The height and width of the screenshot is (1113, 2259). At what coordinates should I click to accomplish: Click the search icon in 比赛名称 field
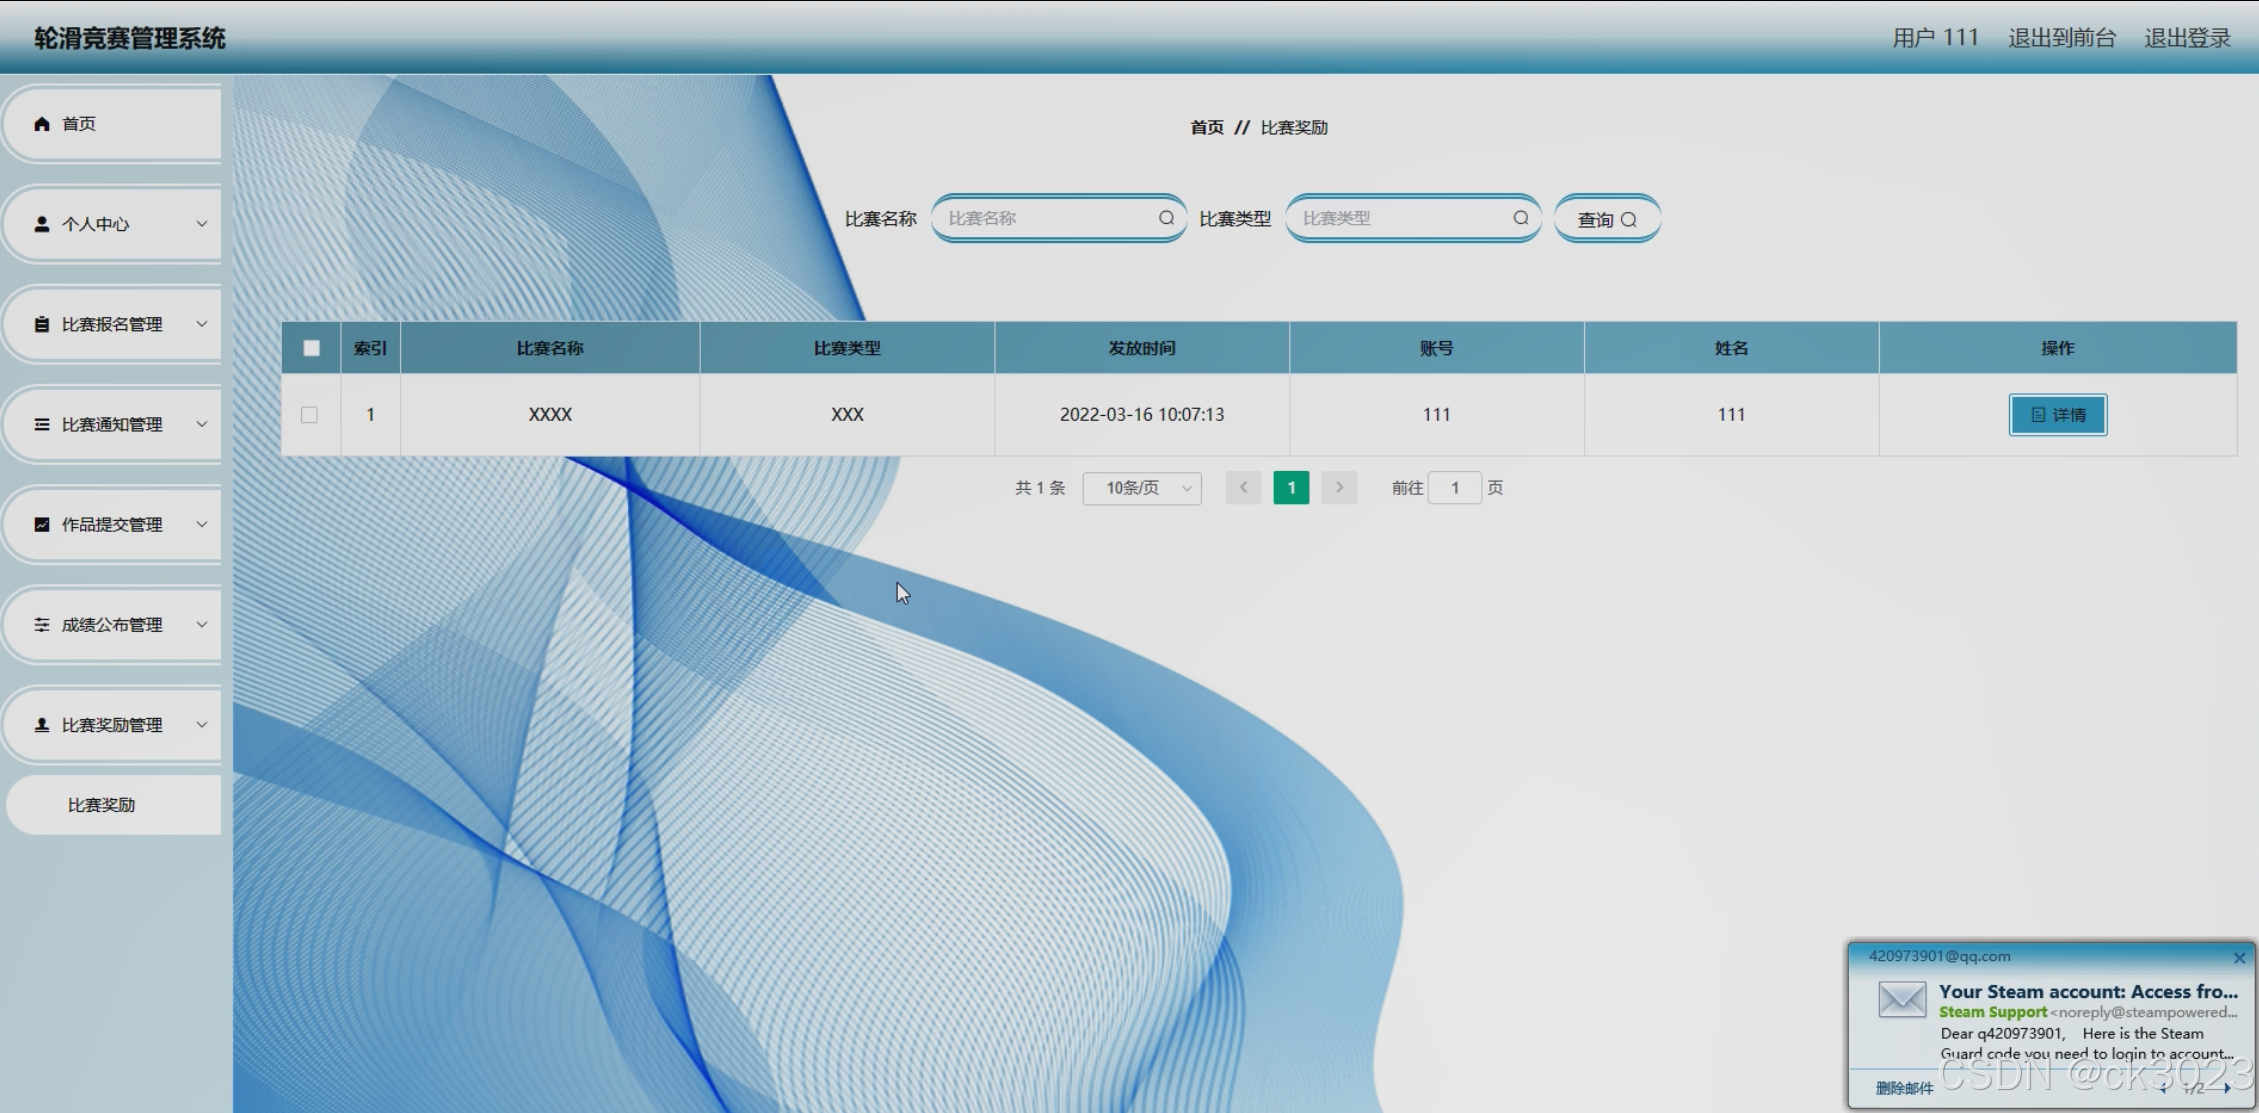pos(1166,218)
